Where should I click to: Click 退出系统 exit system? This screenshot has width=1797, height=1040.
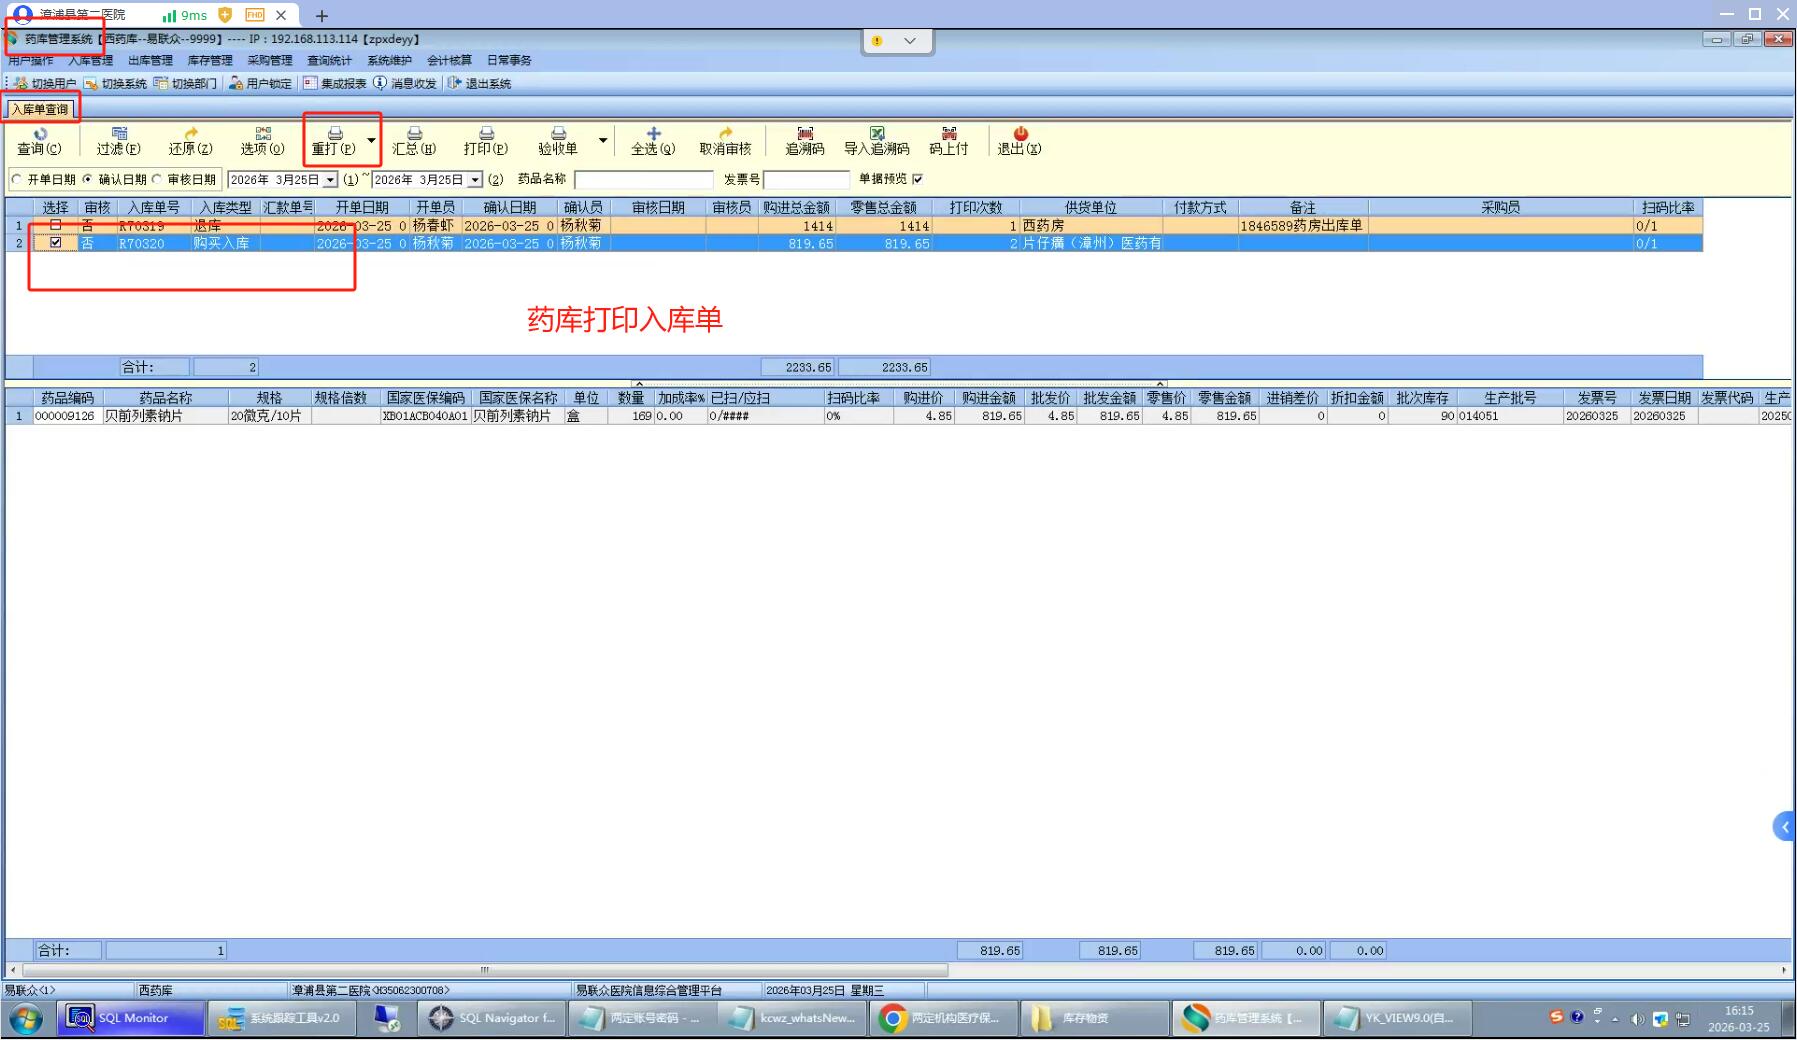[x=479, y=83]
